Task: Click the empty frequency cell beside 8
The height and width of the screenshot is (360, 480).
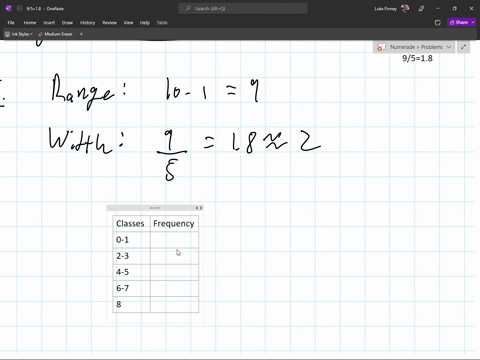Action: (174, 304)
